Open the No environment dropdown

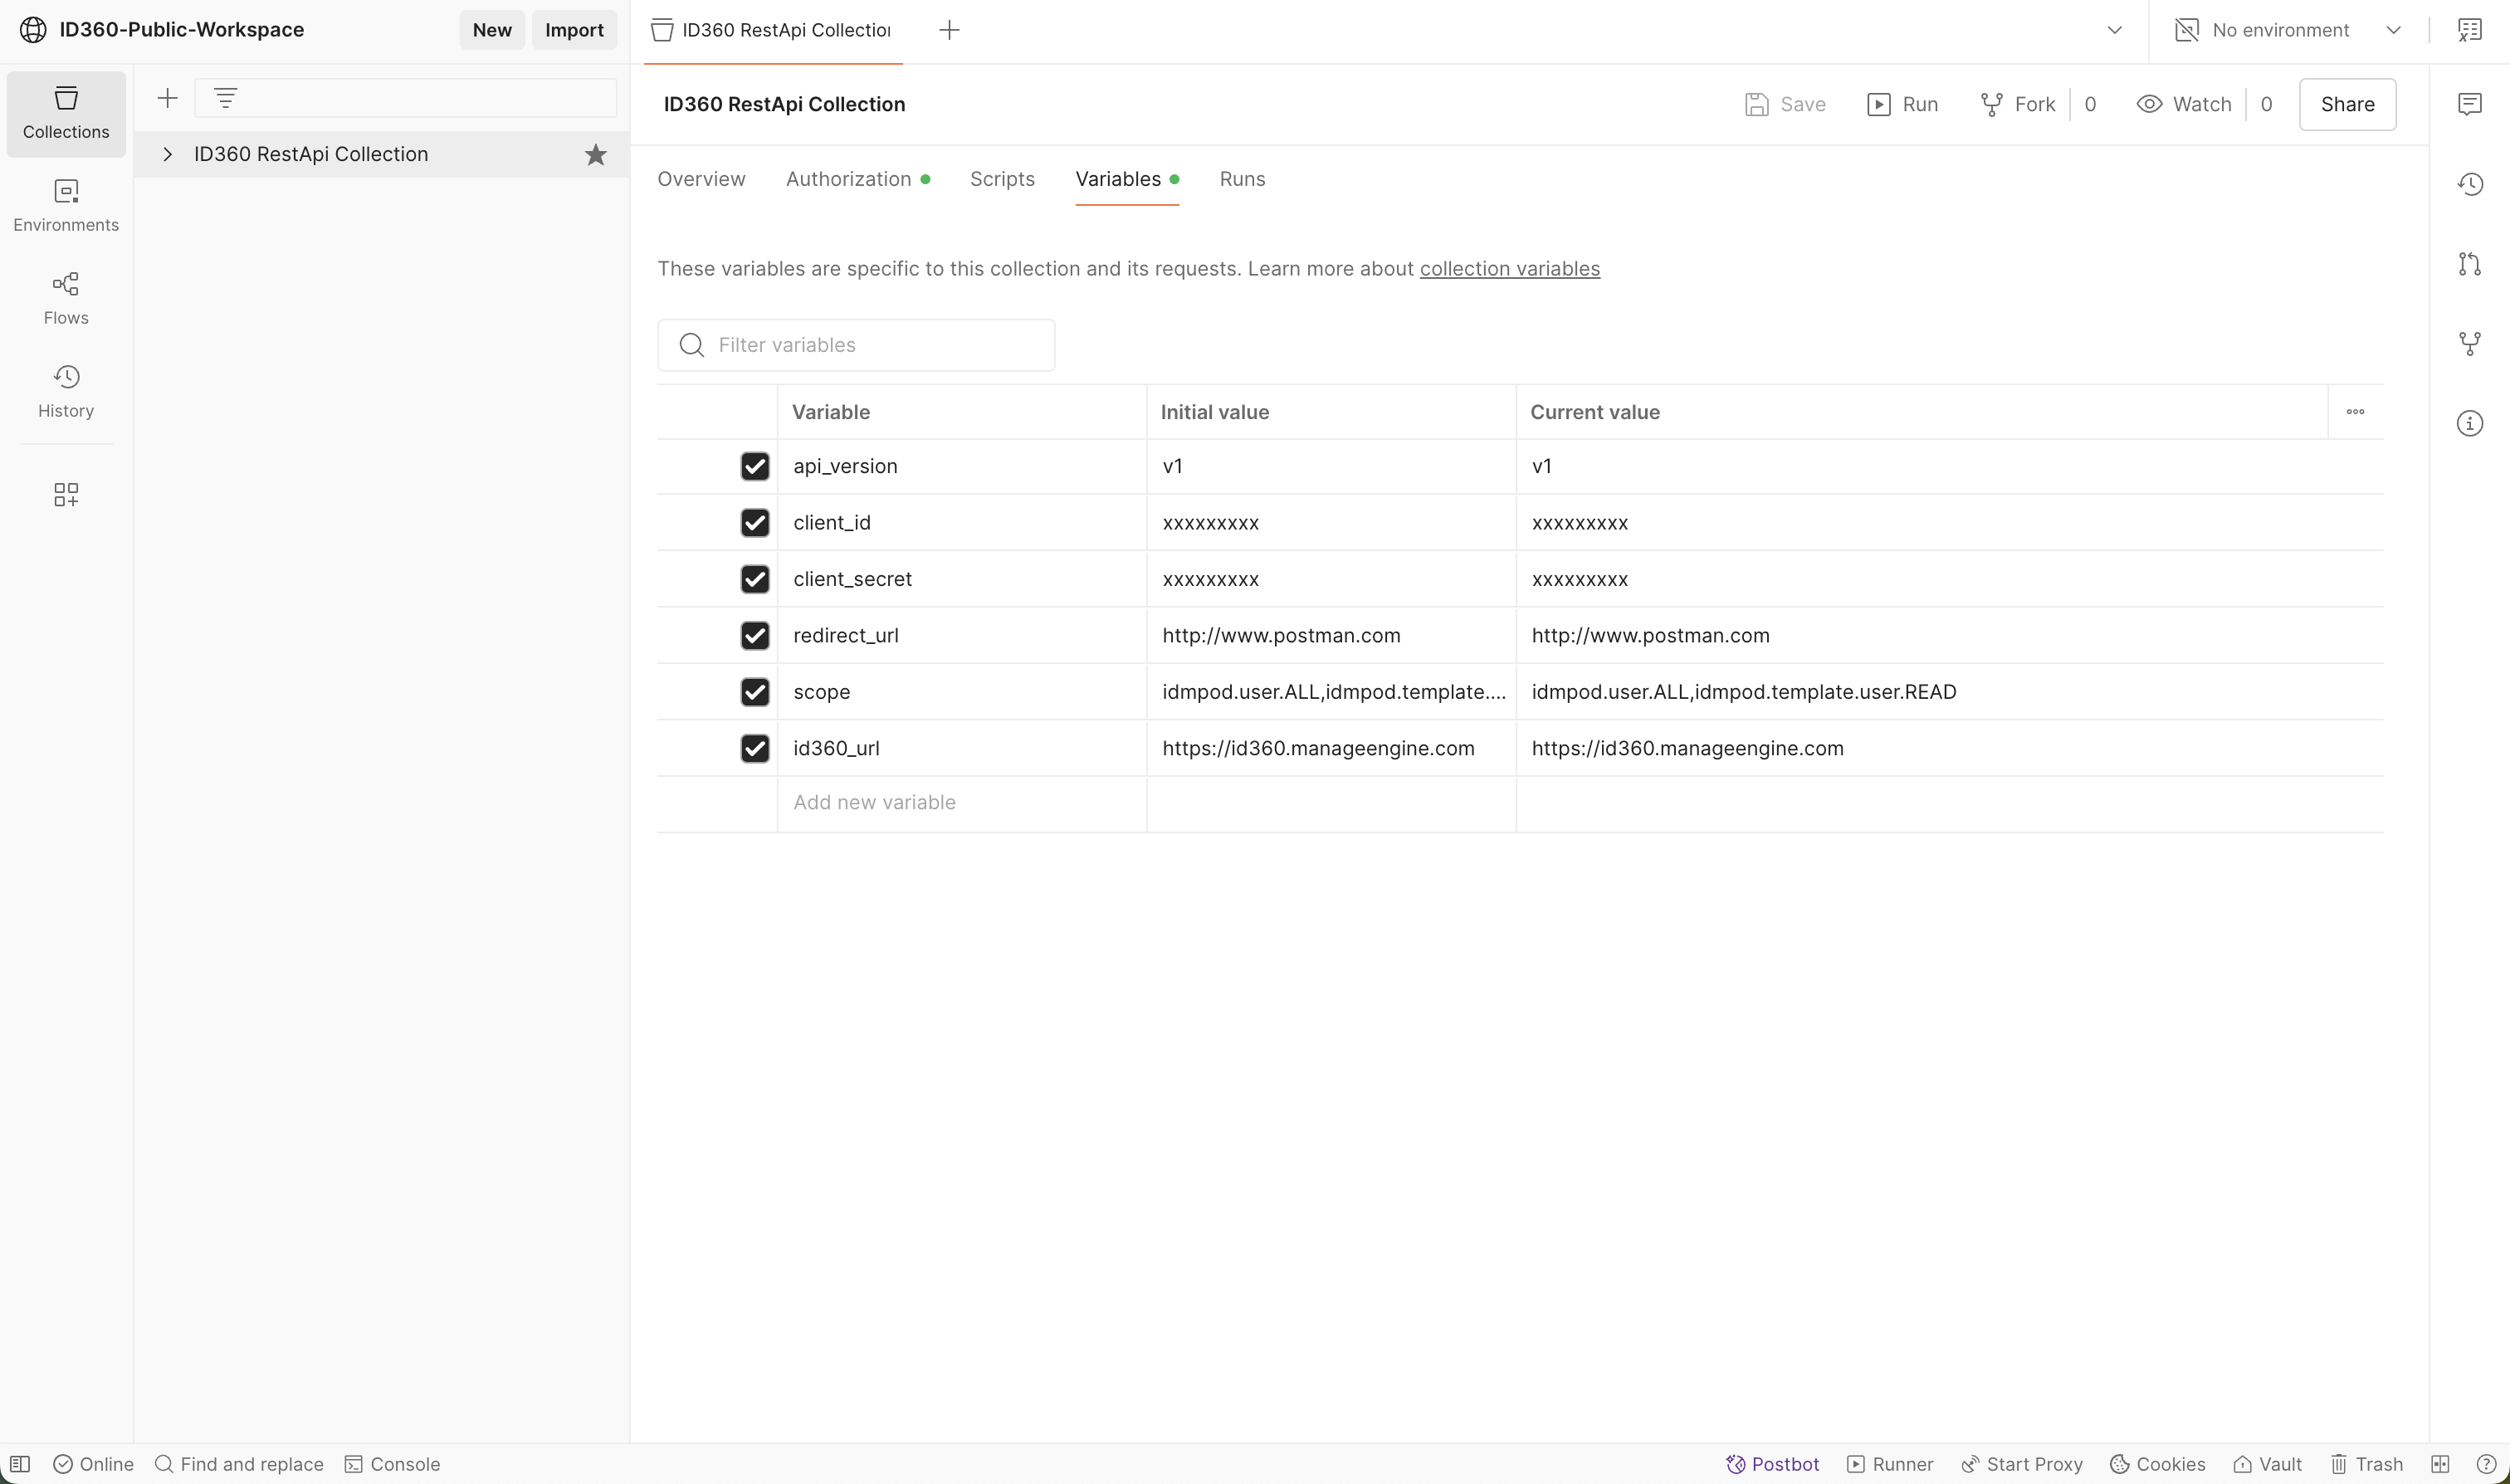click(2288, 30)
